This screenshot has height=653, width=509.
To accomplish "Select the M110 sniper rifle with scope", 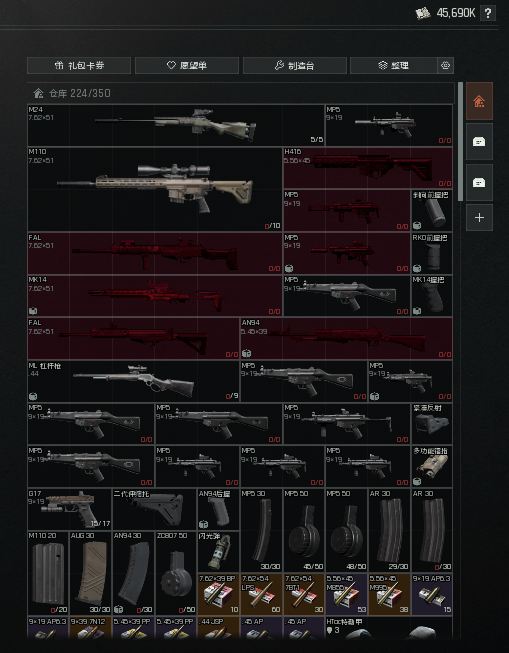I will pyautogui.click(x=155, y=189).
